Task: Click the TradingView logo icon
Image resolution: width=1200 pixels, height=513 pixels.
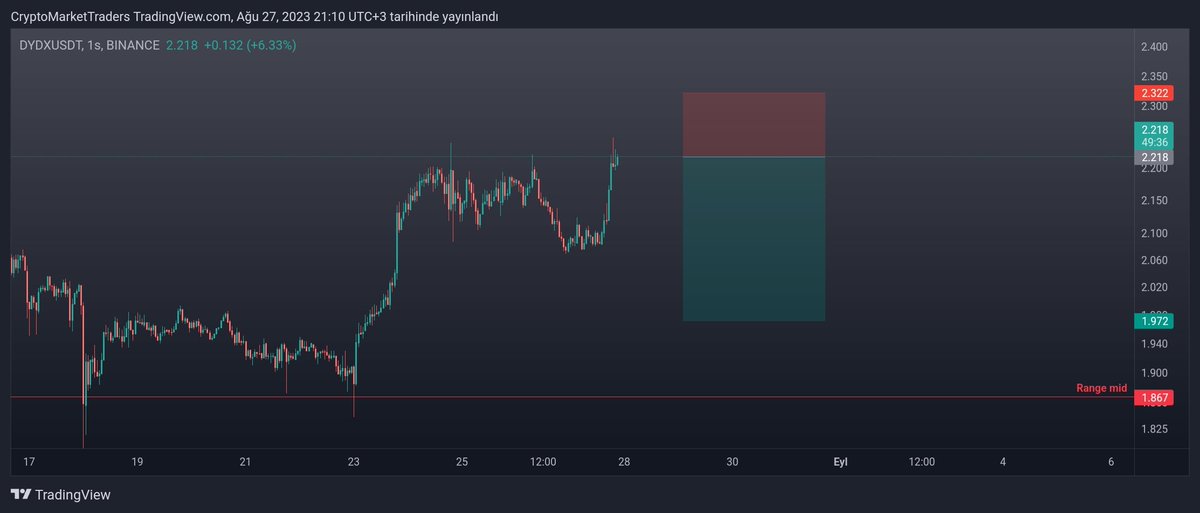Action: click(20, 495)
